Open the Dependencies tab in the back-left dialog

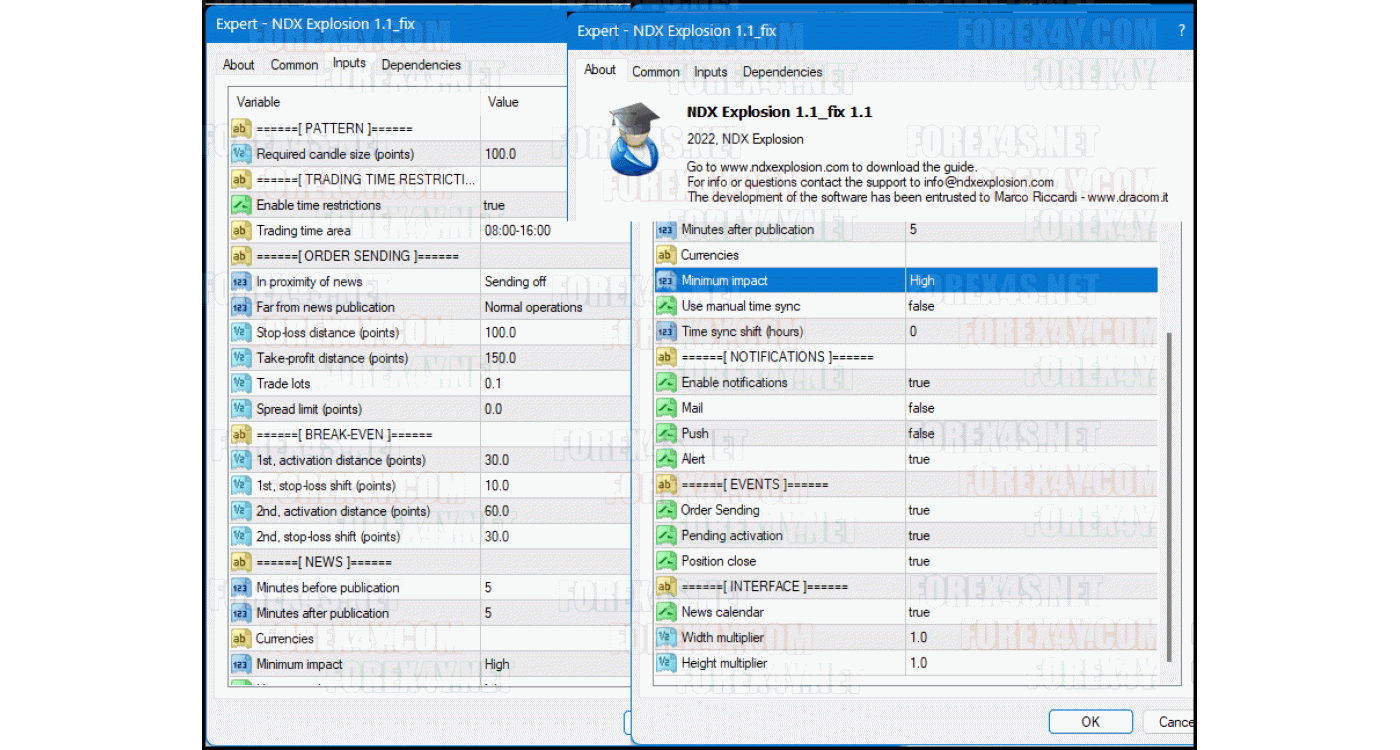pos(421,65)
